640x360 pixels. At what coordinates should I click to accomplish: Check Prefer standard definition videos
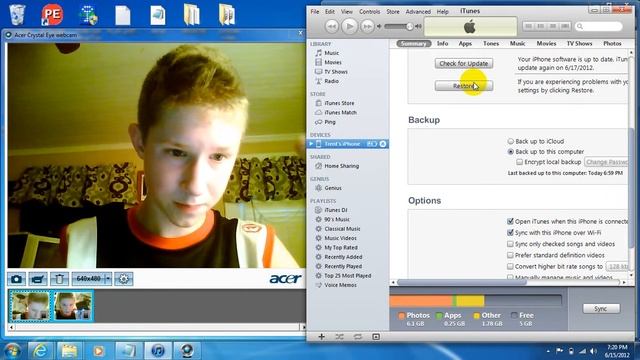pos(510,255)
